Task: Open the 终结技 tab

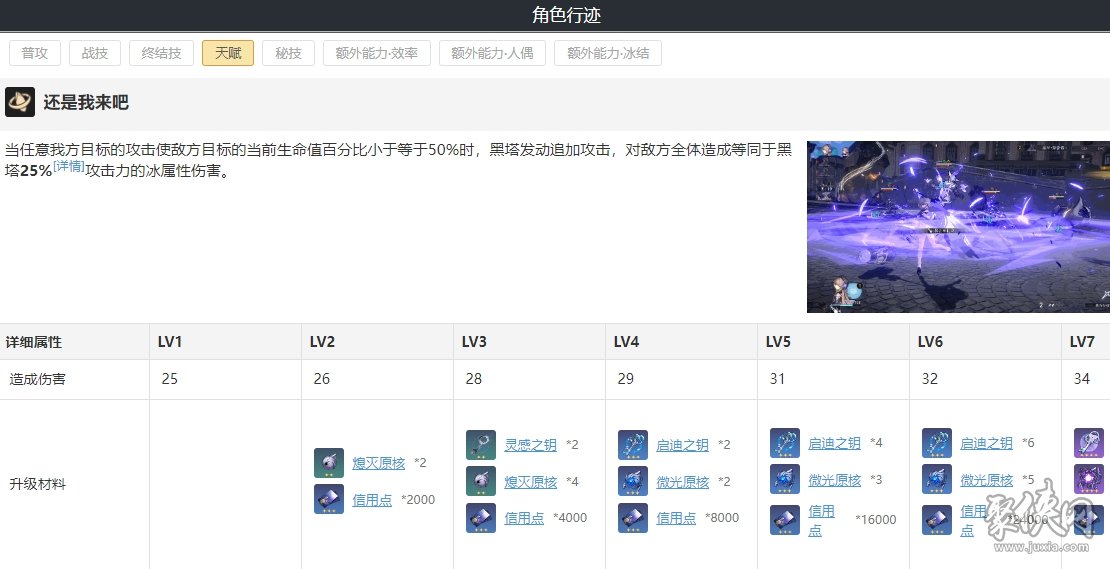Action: 161,53
